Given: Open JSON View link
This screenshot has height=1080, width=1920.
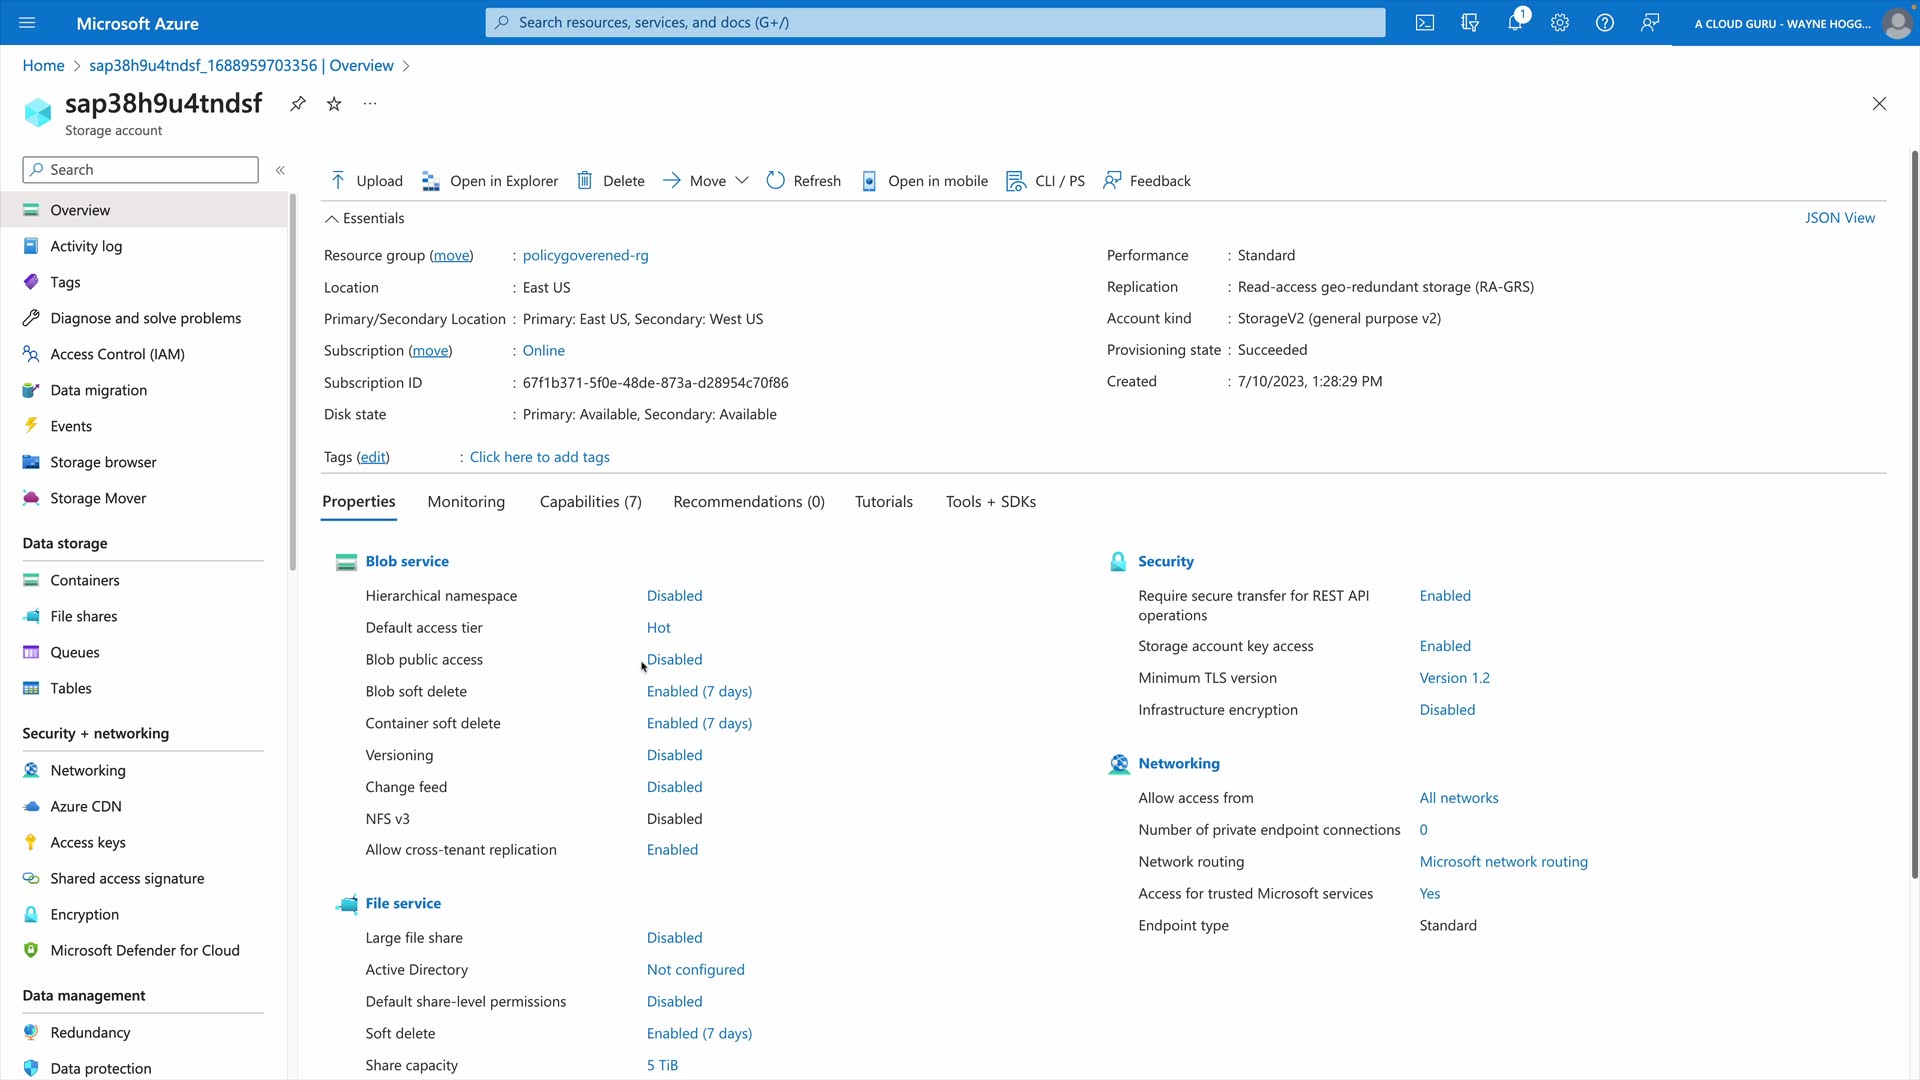Looking at the screenshot, I should (x=1839, y=218).
